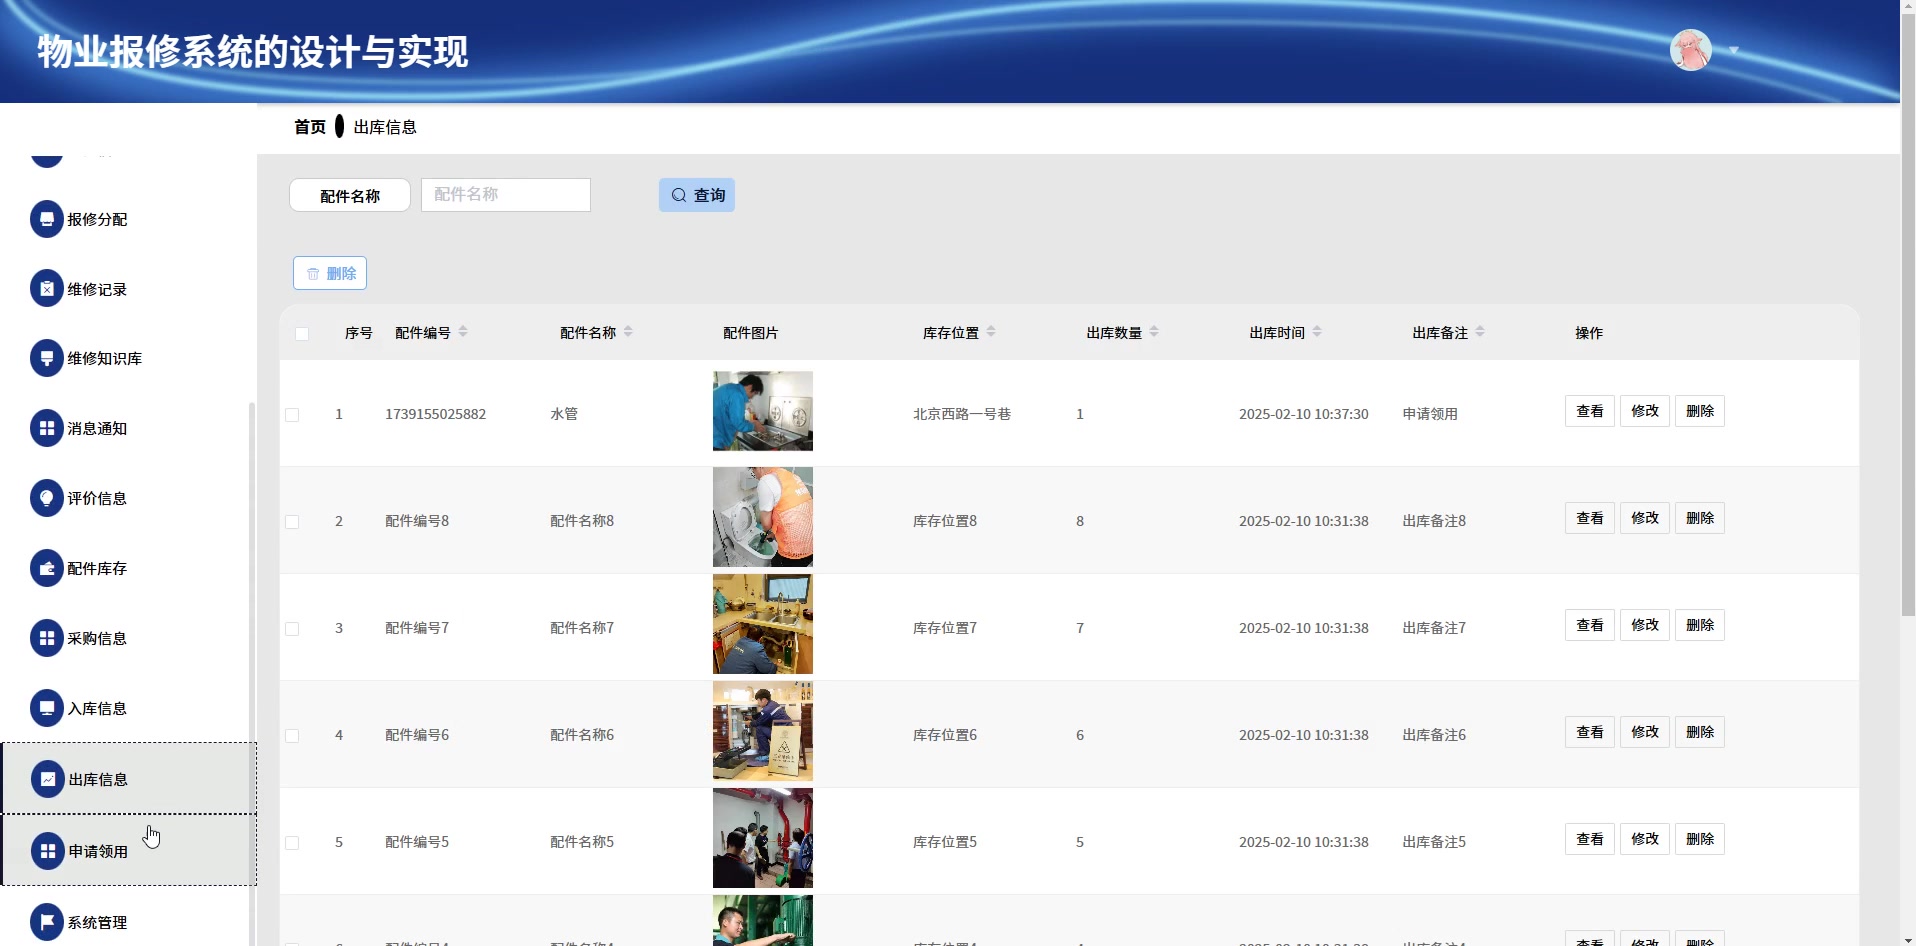Click 查看 for 配件编号8 row
The image size is (1916, 946).
[x=1590, y=518]
